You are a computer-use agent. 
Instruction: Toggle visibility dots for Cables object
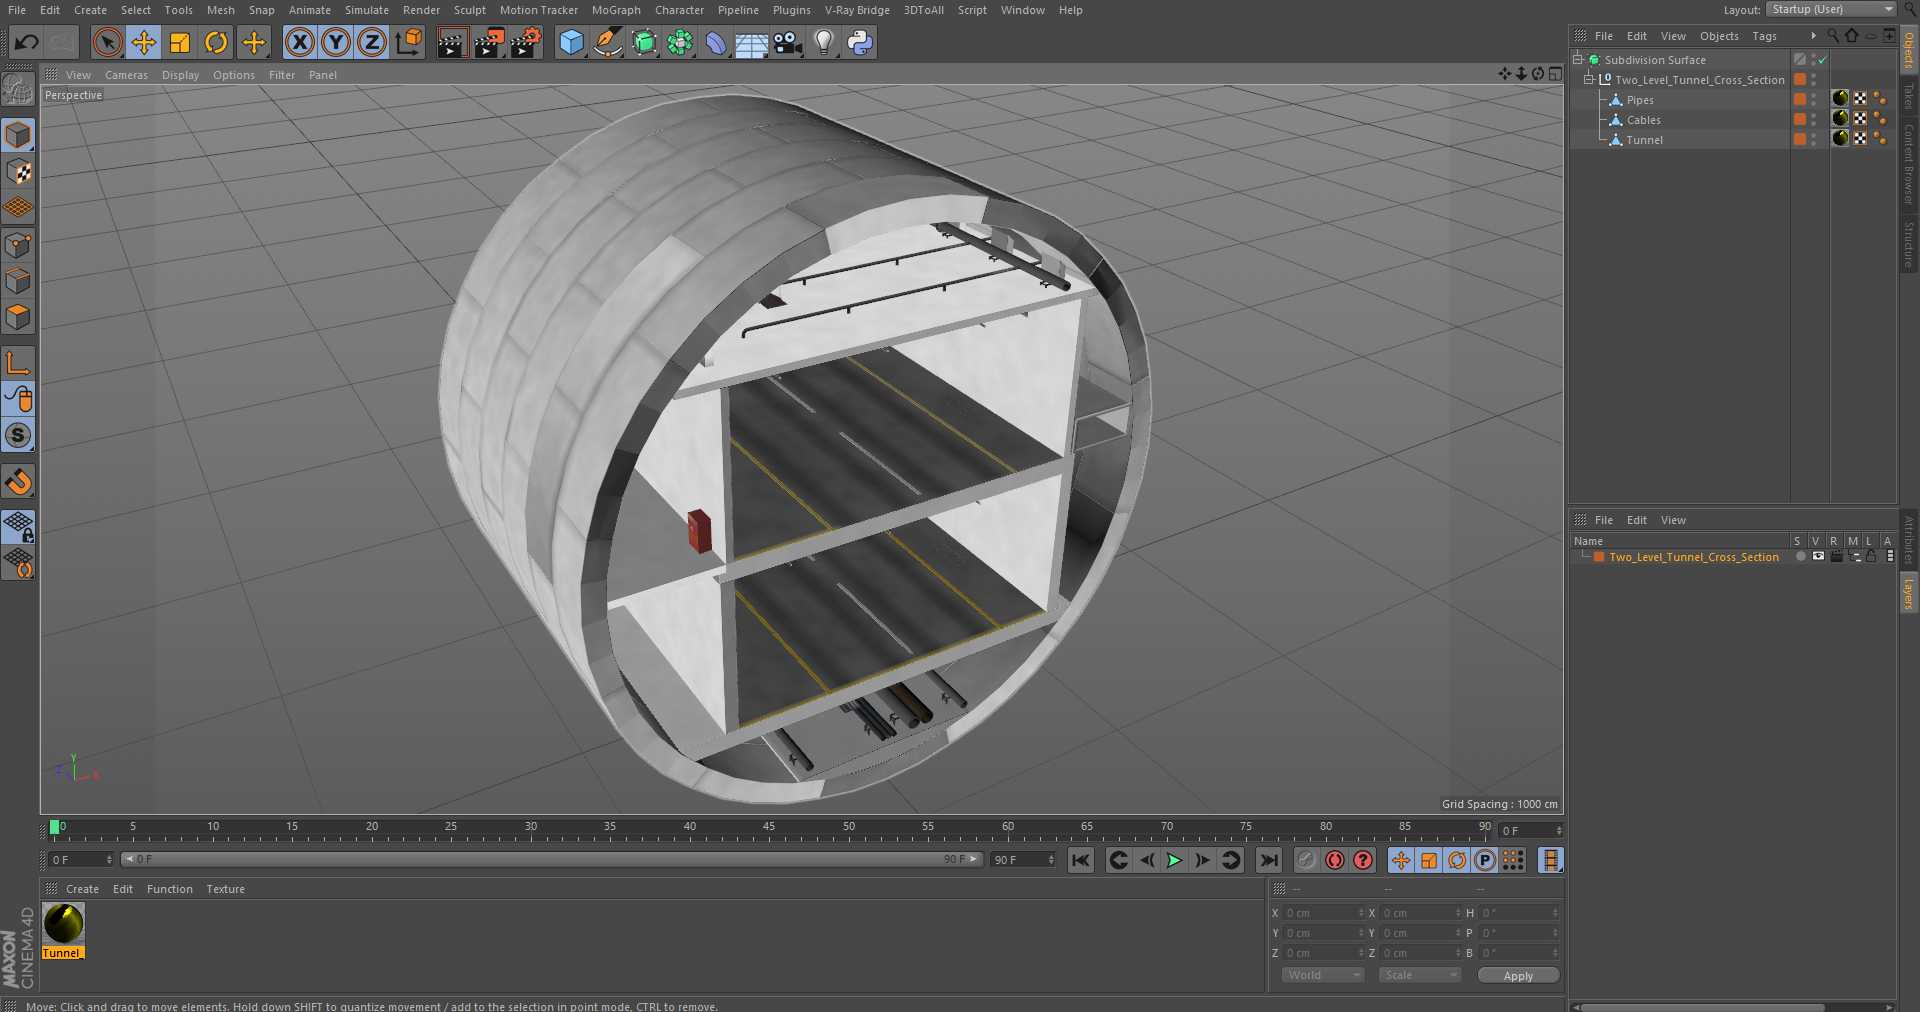point(1814,120)
